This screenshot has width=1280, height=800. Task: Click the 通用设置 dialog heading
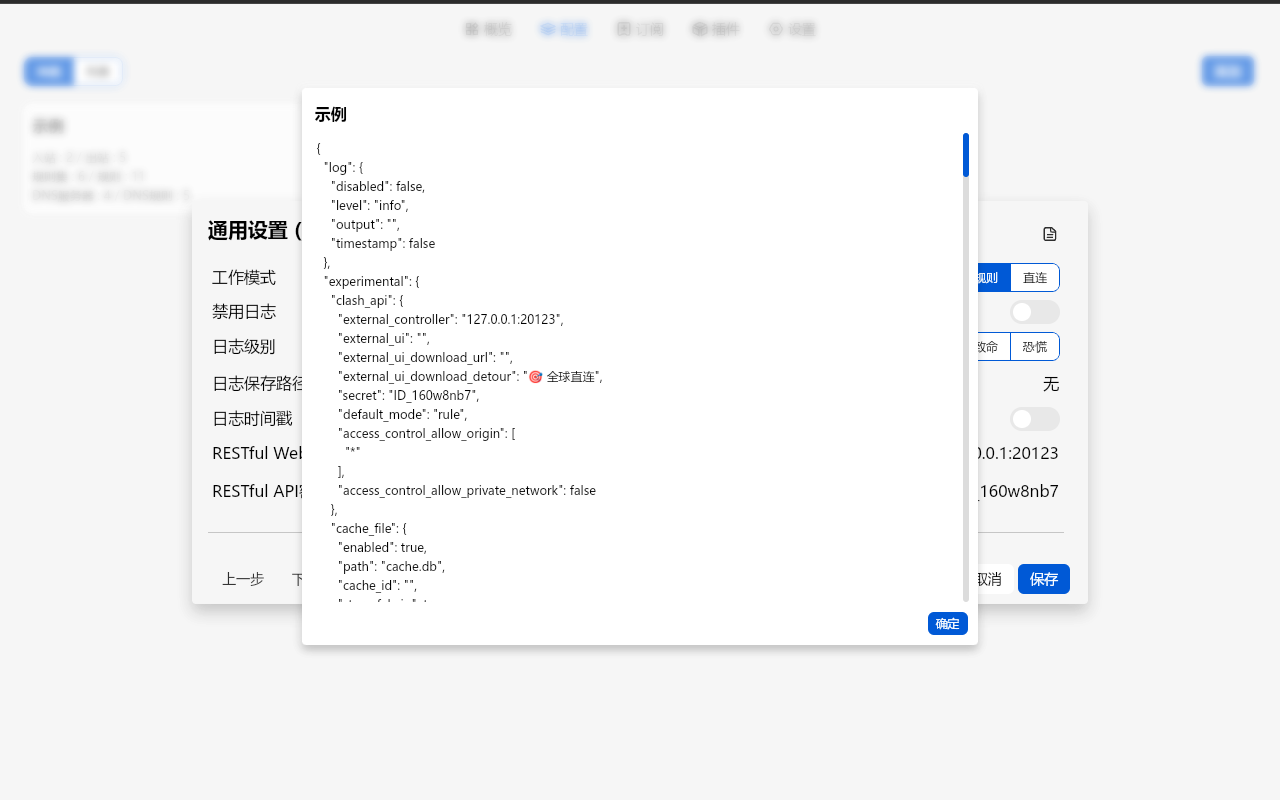(254, 231)
